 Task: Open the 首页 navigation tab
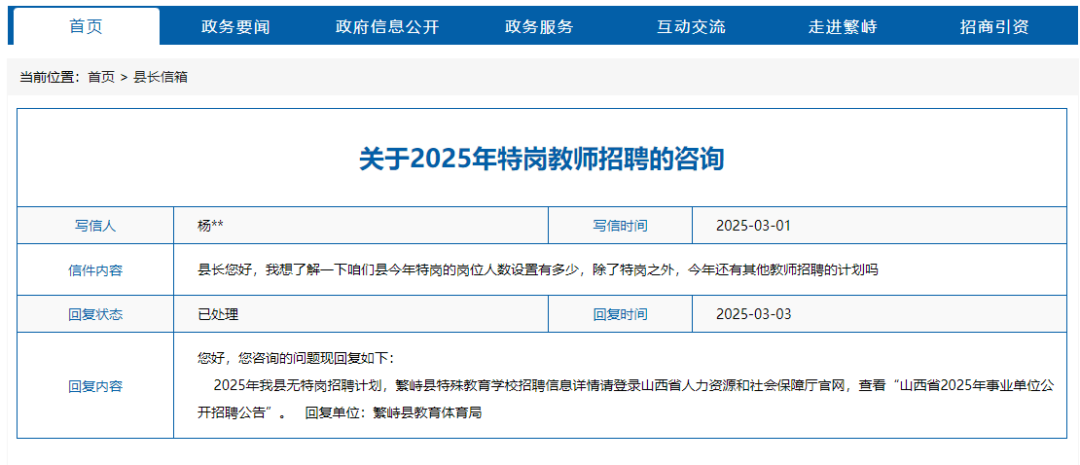point(85,27)
